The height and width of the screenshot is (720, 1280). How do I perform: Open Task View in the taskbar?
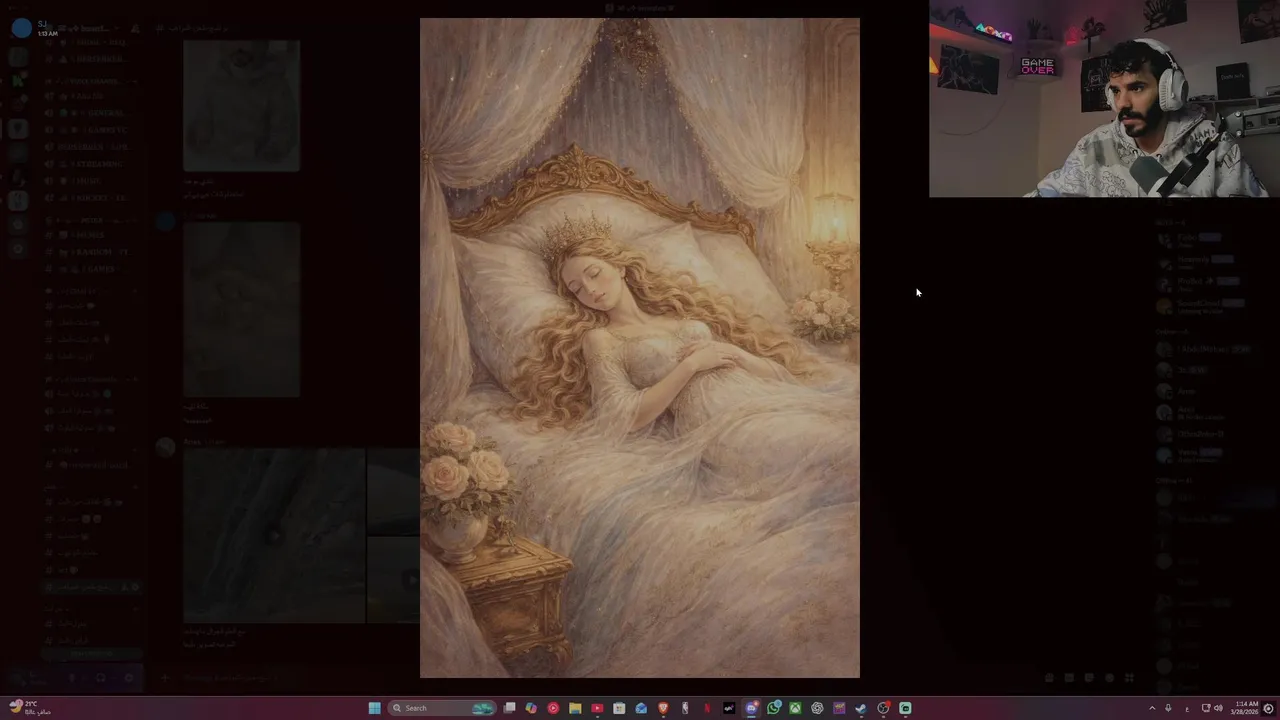point(510,708)
